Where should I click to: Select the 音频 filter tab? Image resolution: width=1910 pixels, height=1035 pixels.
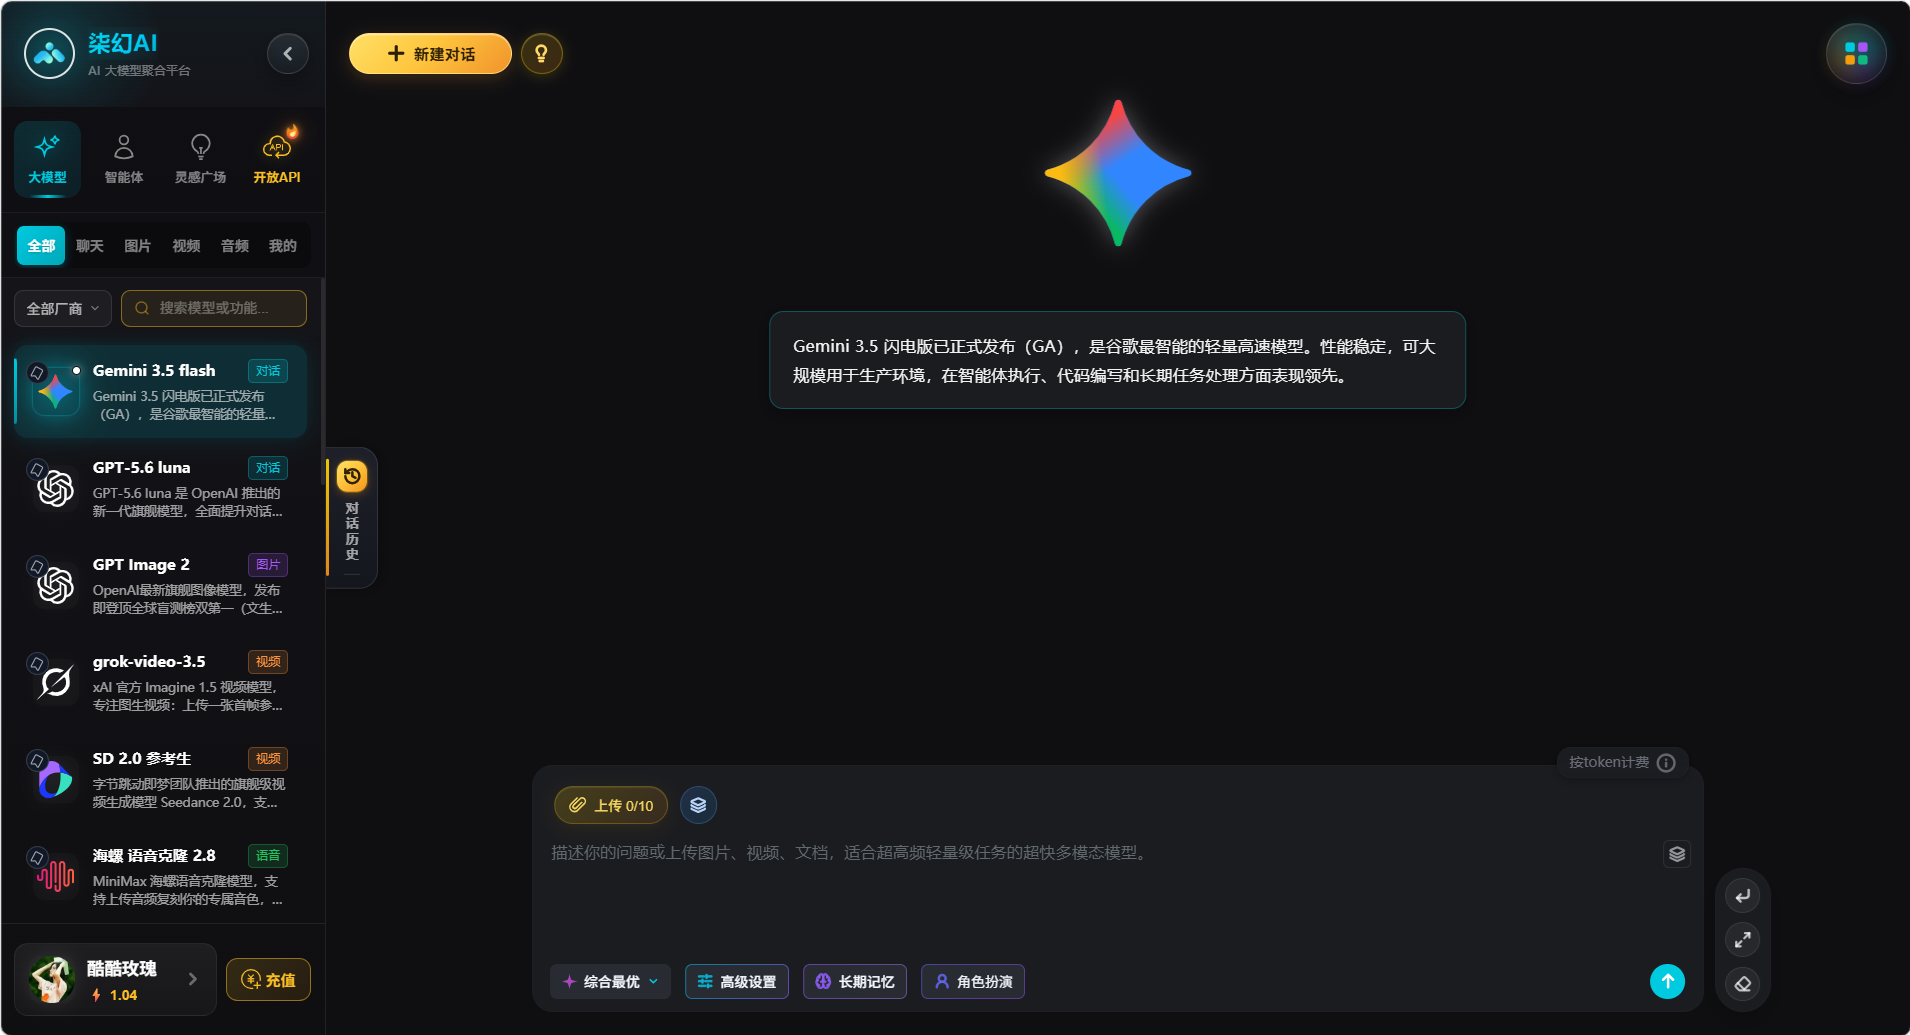pos(235,246)
